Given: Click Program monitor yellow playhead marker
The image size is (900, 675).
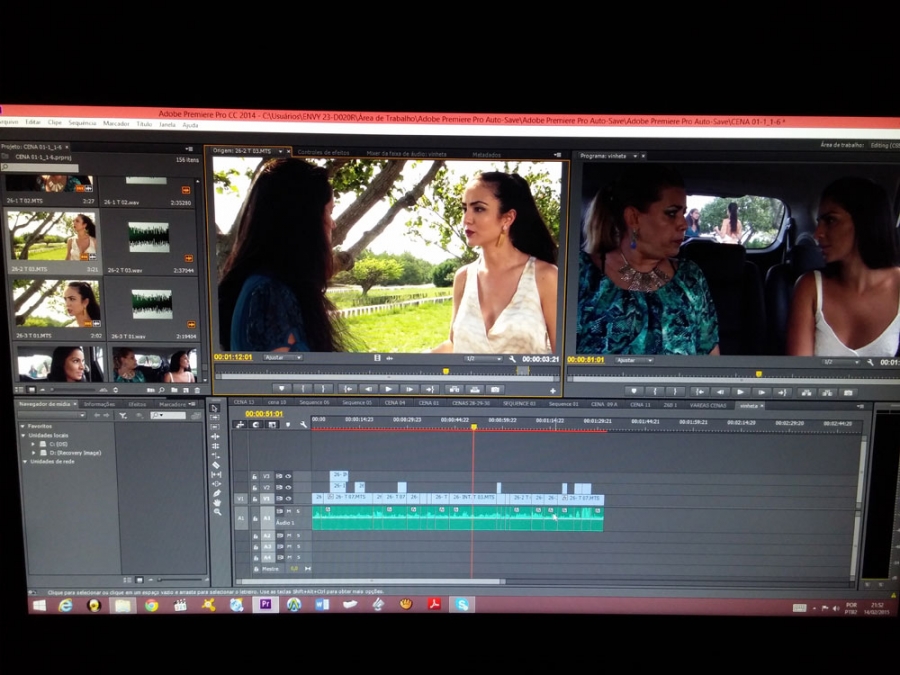Looking at the screenshot, I should pos(759,374).
